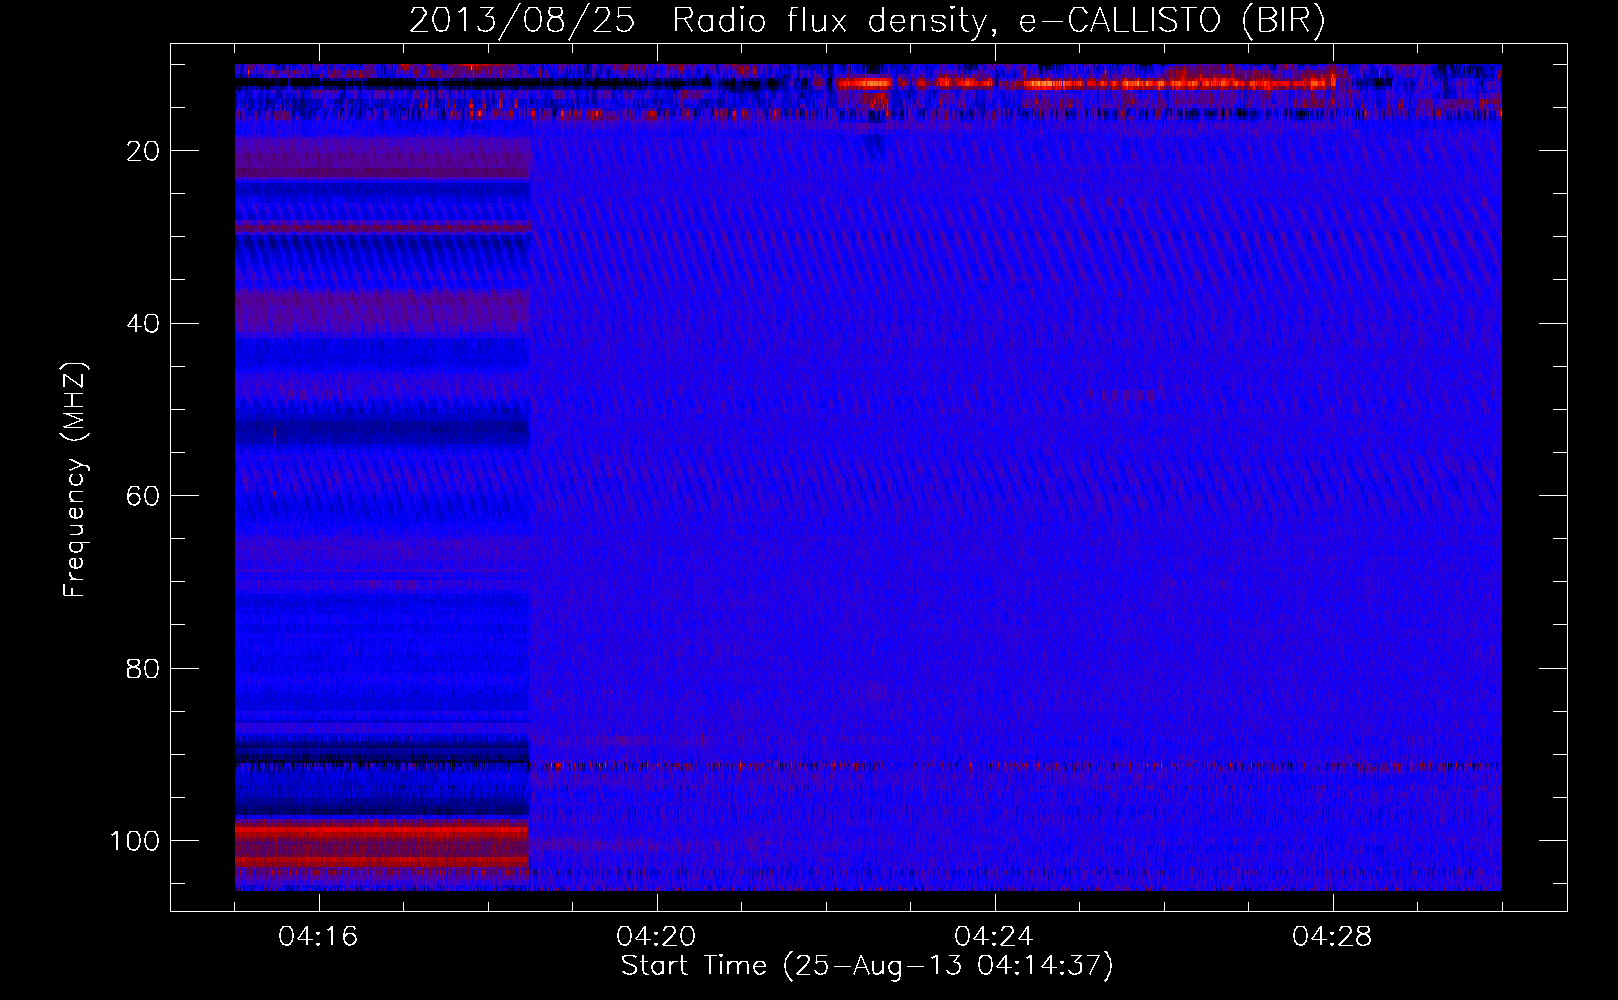Click the 60 frequency tick label
The image size is (1618, 1000).
coord(144,497)
